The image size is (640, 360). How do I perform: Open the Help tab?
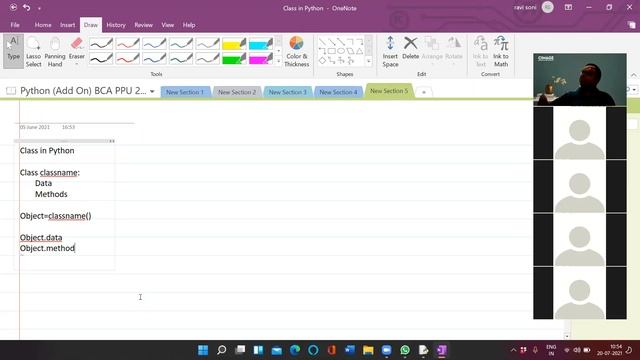click(189, 25)
